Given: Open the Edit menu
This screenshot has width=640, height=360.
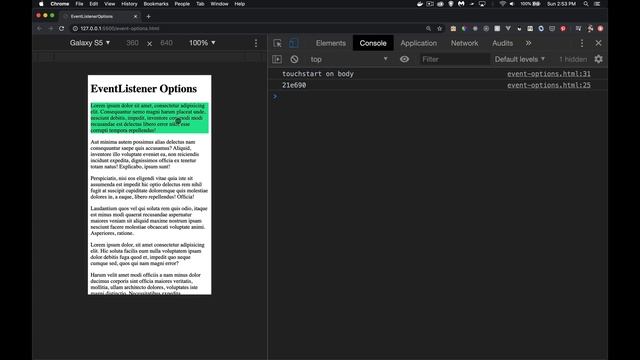Looking at the screenshot, I should (93, 4).
